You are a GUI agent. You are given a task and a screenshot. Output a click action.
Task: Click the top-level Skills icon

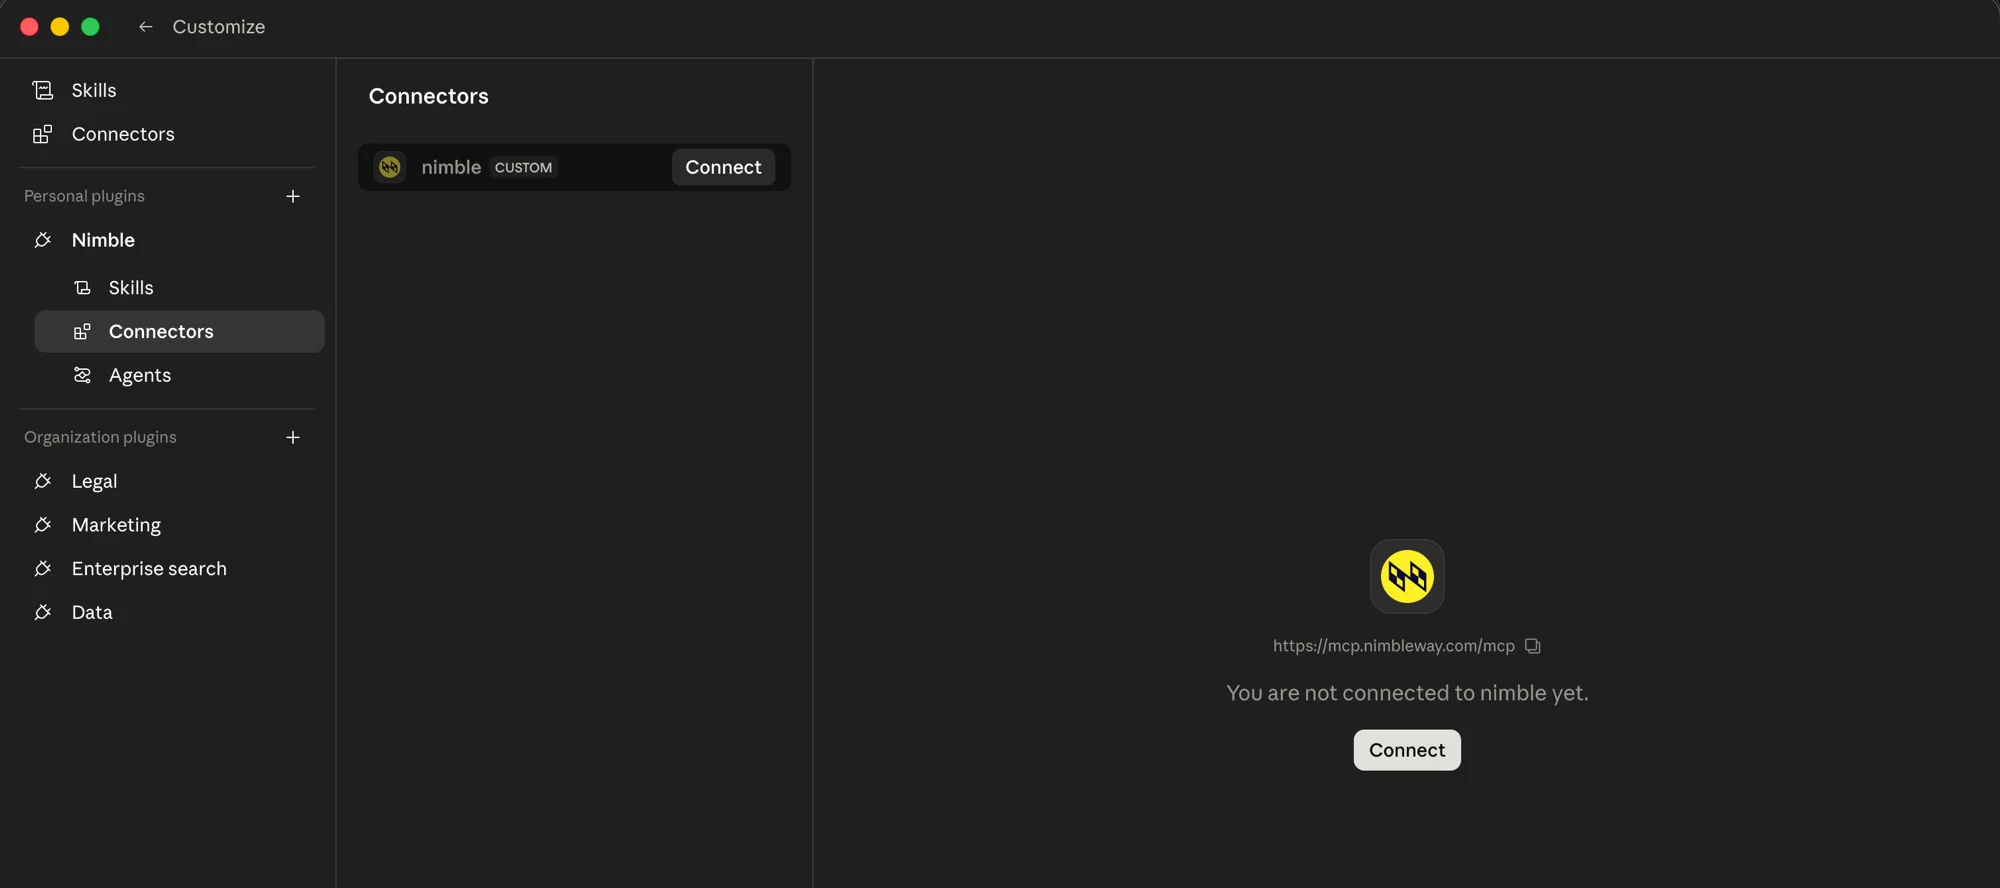click(x=42, y=90)
